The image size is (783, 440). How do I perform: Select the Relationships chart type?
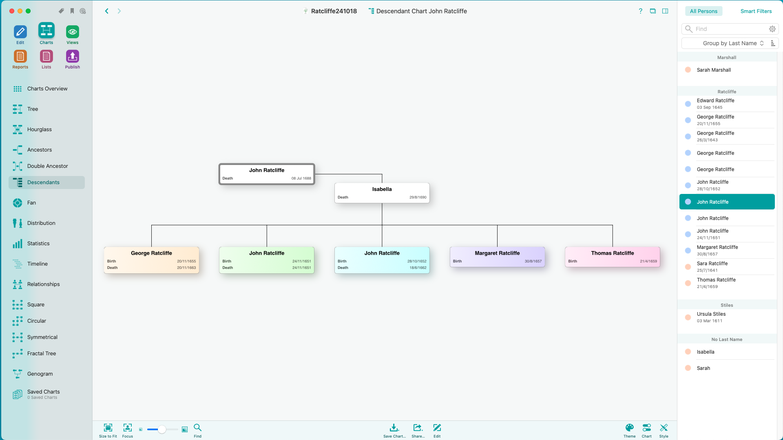click(x=46, y=284)
